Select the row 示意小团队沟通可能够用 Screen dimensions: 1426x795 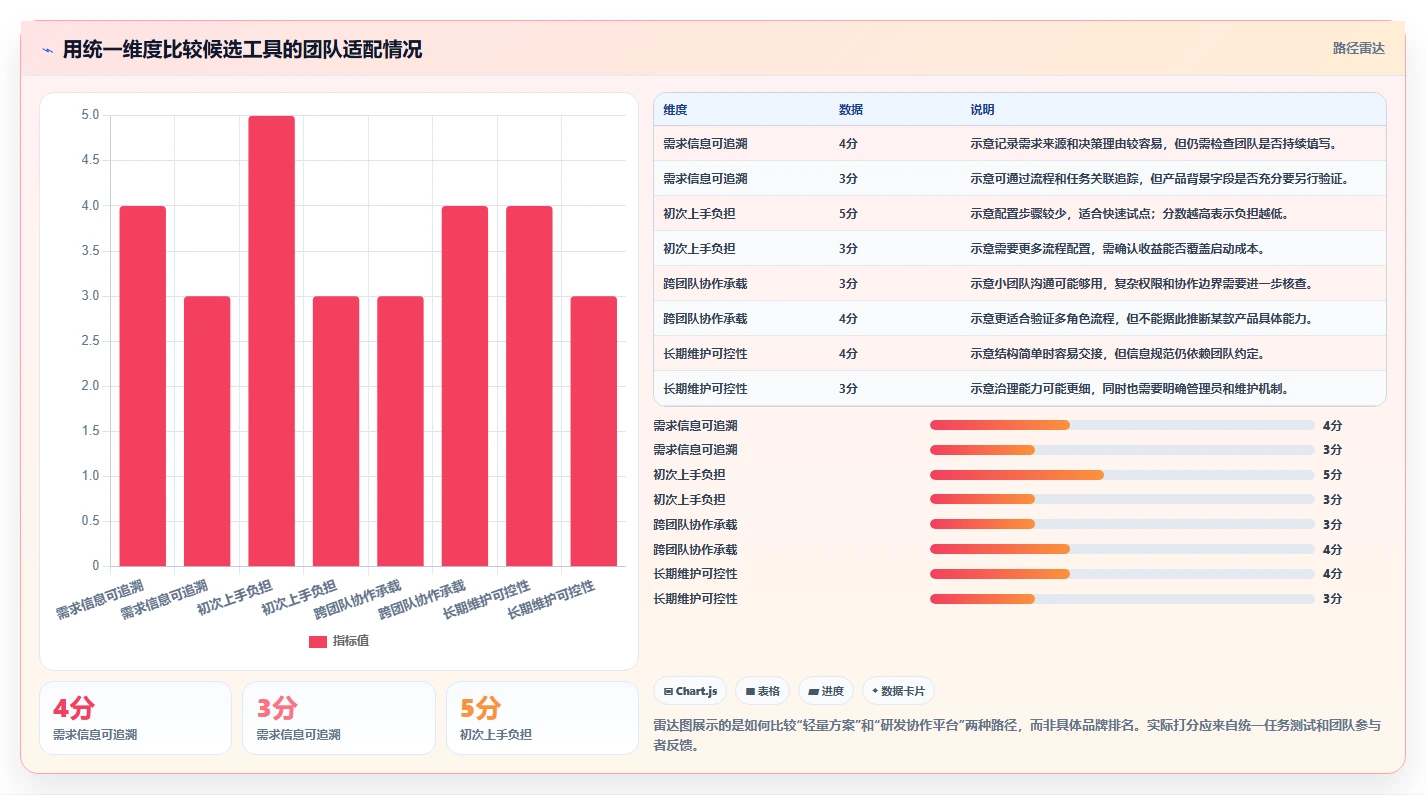pos(1020,284)
